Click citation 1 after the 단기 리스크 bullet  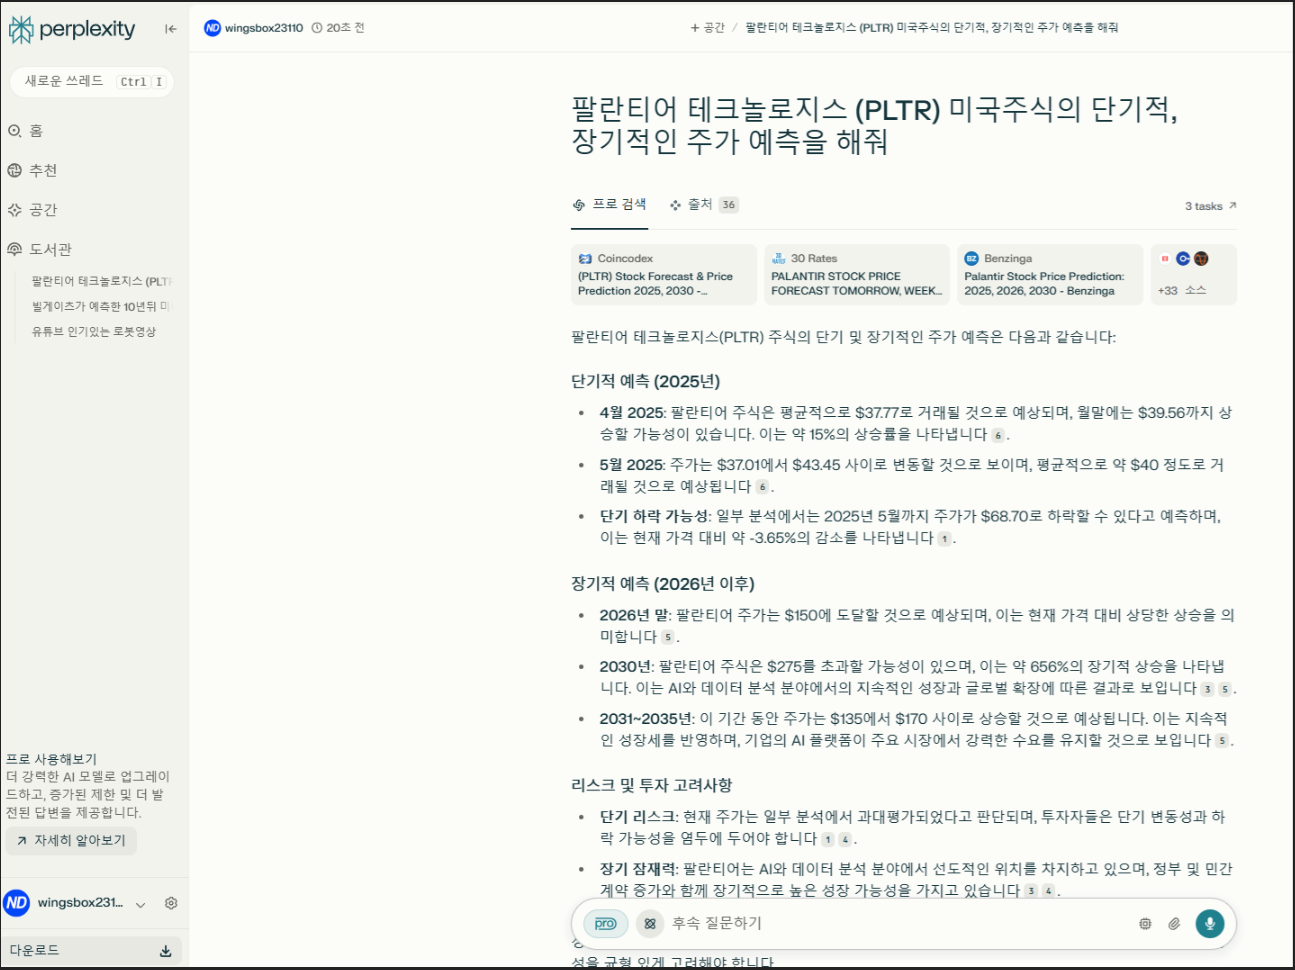point(828,840)
